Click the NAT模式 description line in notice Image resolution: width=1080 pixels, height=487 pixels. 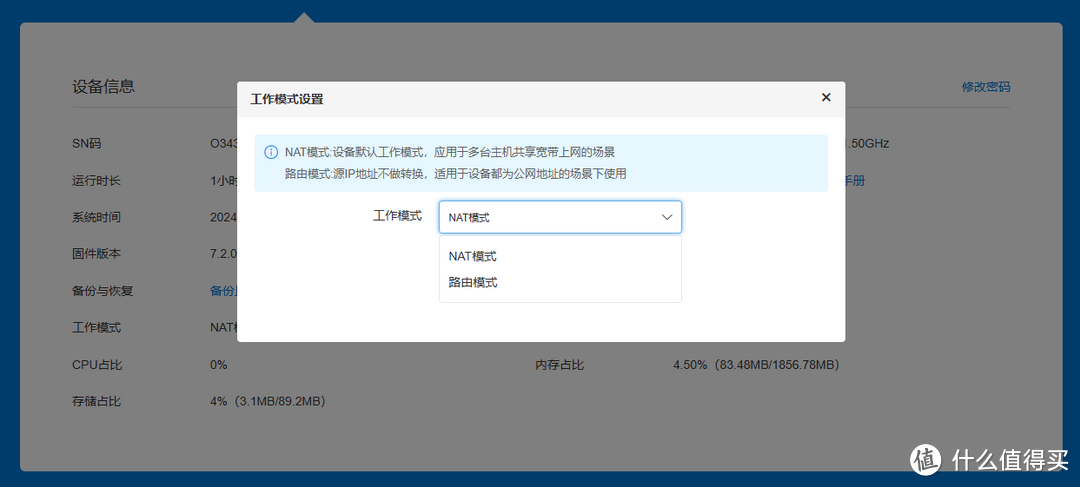450,152
